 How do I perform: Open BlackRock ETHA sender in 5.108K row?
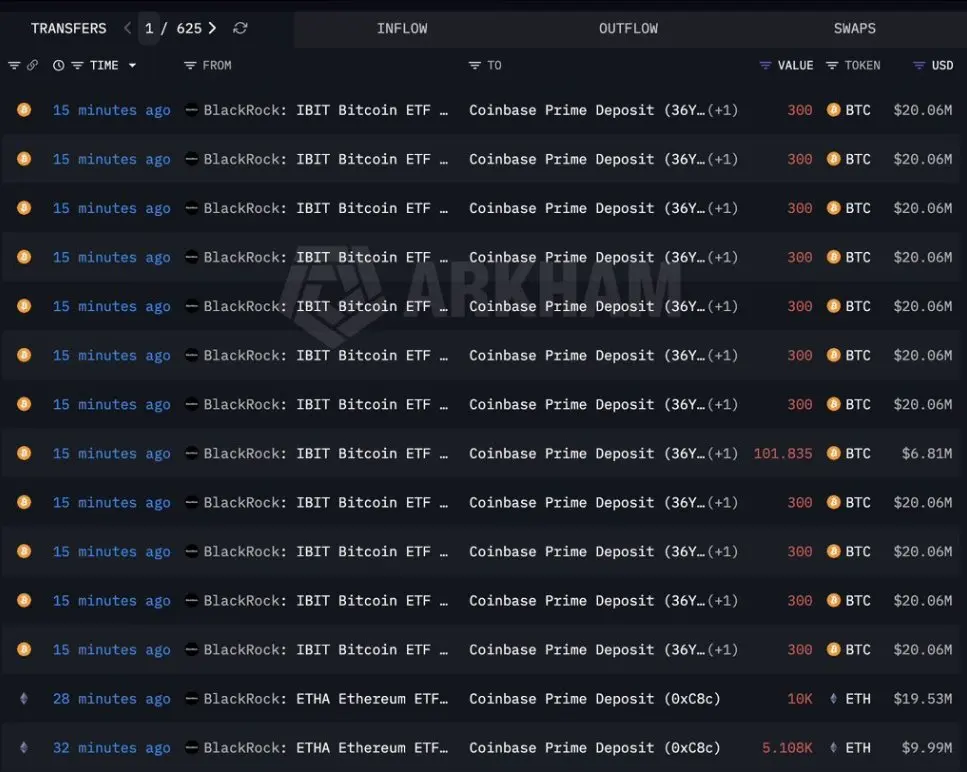tap(326, 748)
